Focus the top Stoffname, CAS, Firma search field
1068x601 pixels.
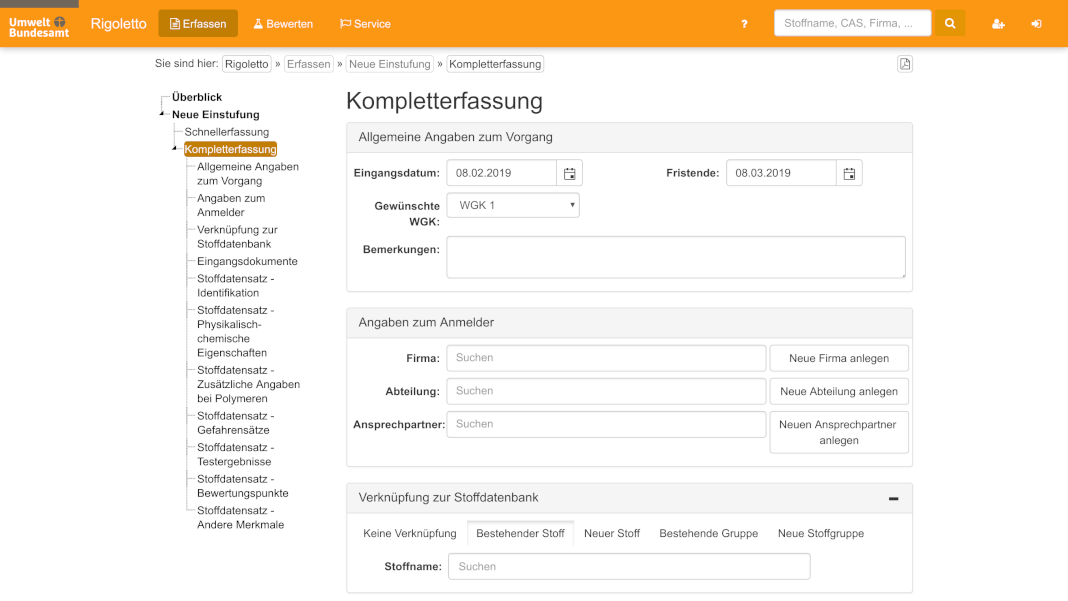[x=852, y=23]
